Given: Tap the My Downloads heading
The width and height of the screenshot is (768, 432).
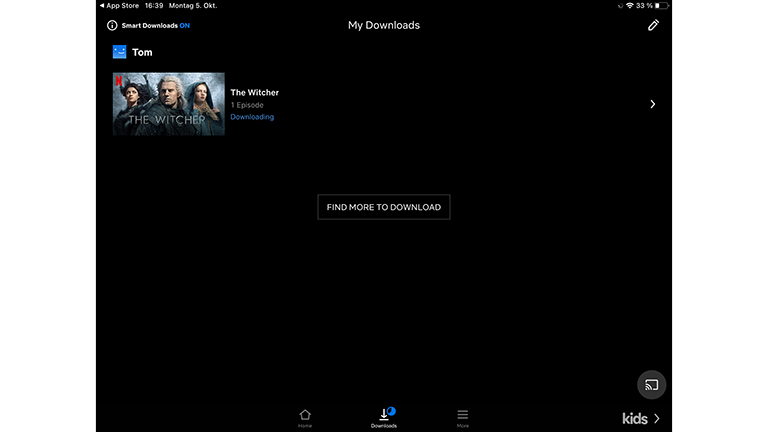Looking at the screenshot, I should point(384,25).
